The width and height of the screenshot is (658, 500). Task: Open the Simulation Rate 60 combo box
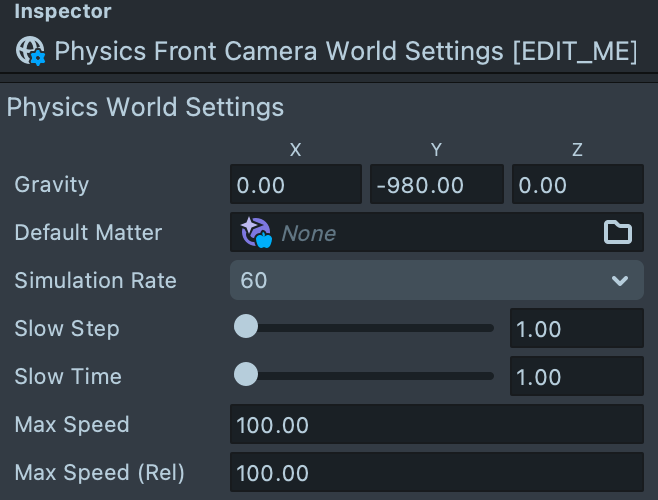click(x=420, y=281)
